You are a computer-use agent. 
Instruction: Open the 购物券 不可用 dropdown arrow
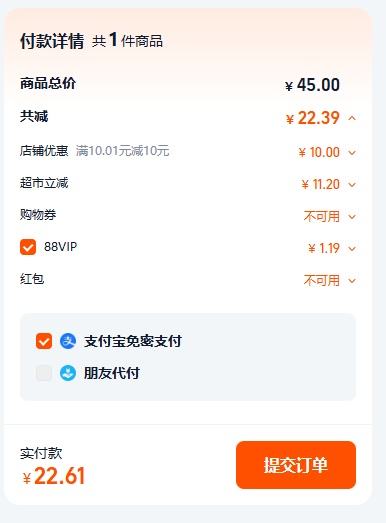(352, 216)
